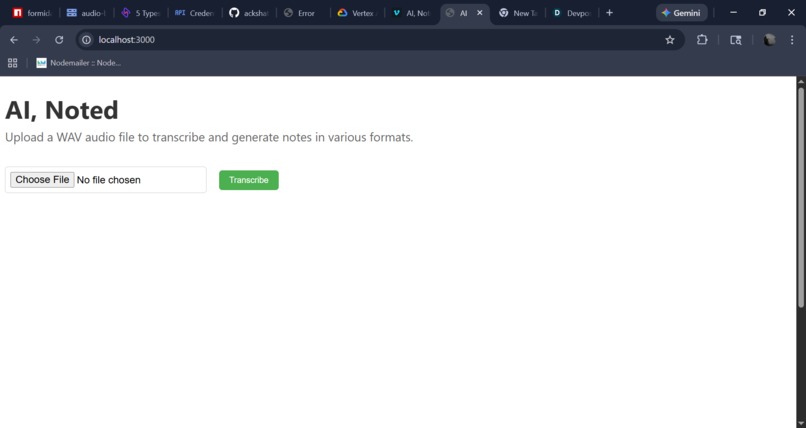Screen dimensions: 806x428
Task: Go back using the browser back arrow
Action: 14,40
